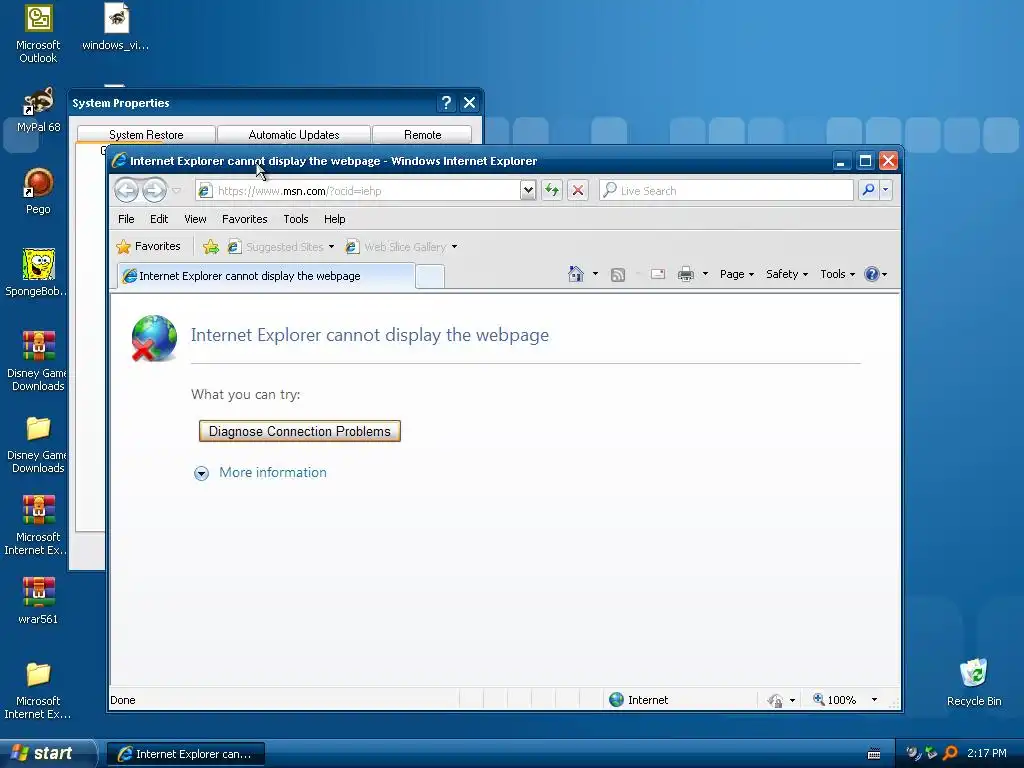Open the Help menu

[x=334, y=219]
